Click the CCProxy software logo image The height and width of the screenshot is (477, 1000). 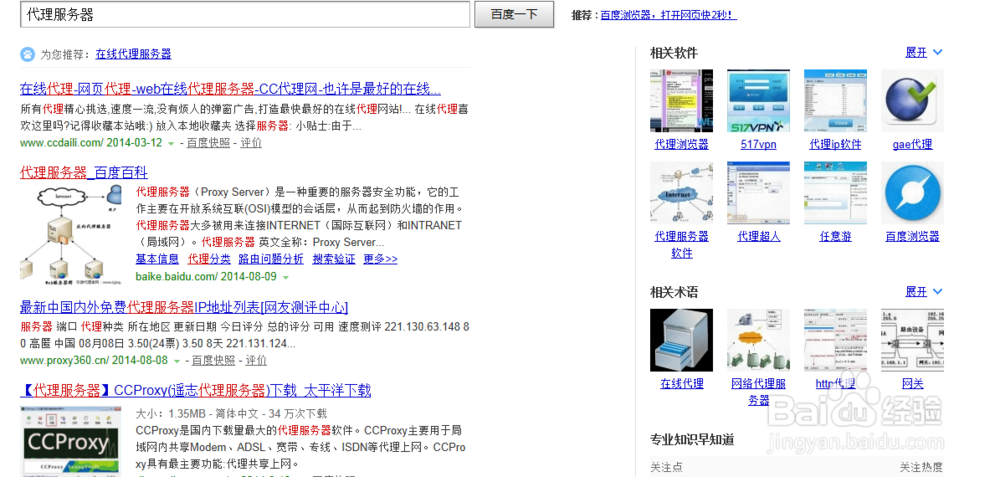pos(71,443)
